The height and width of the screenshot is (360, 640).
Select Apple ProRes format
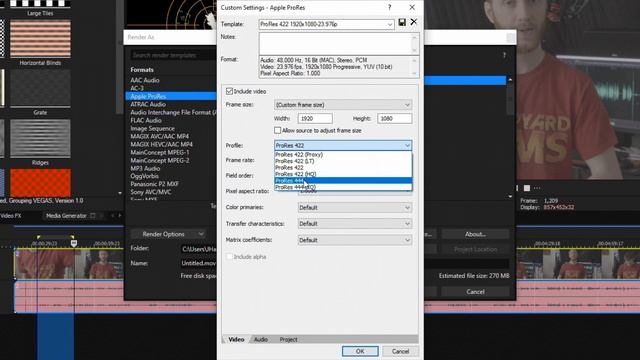[171, 96]
